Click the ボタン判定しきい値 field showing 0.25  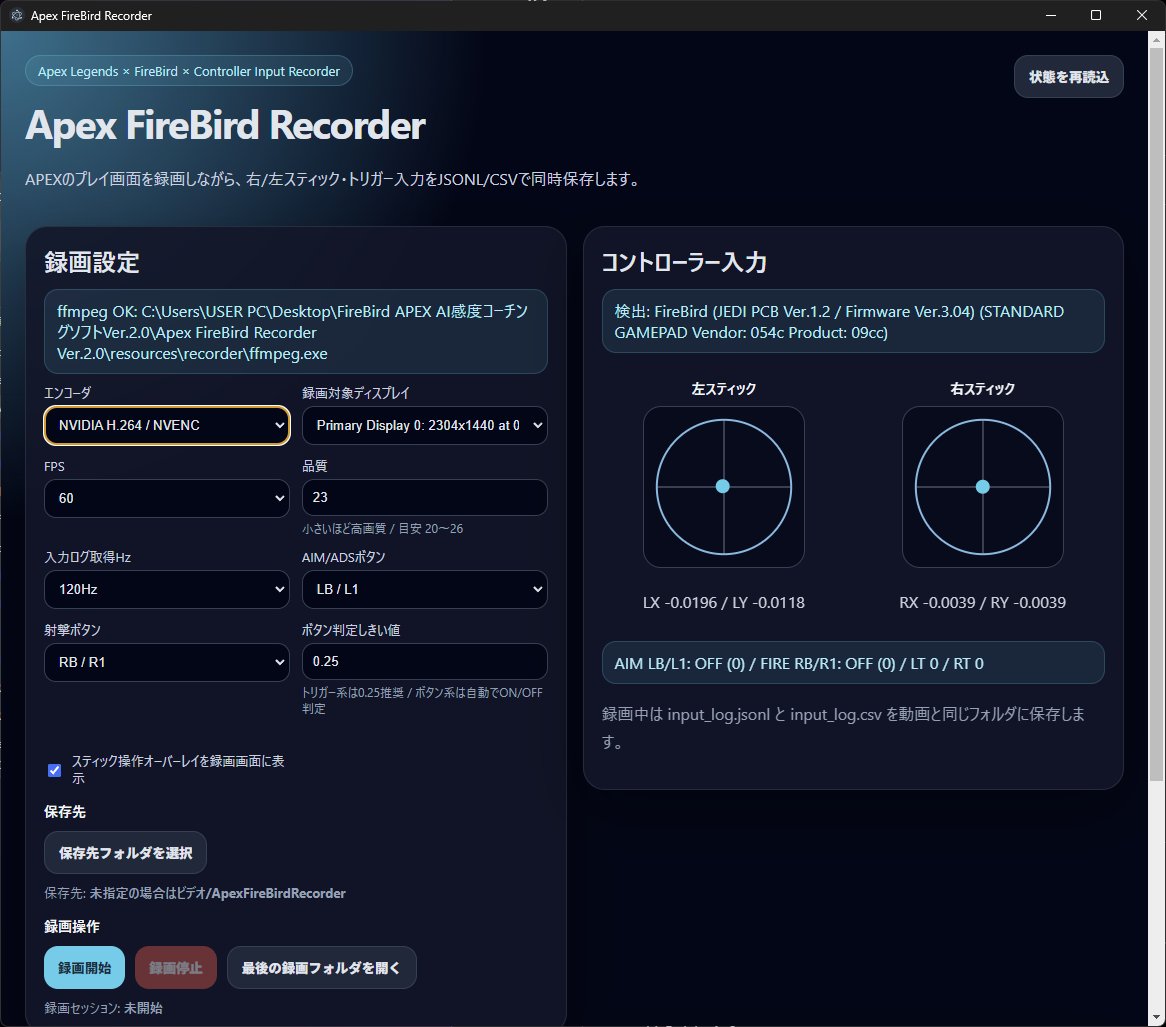tap(425, 661)
